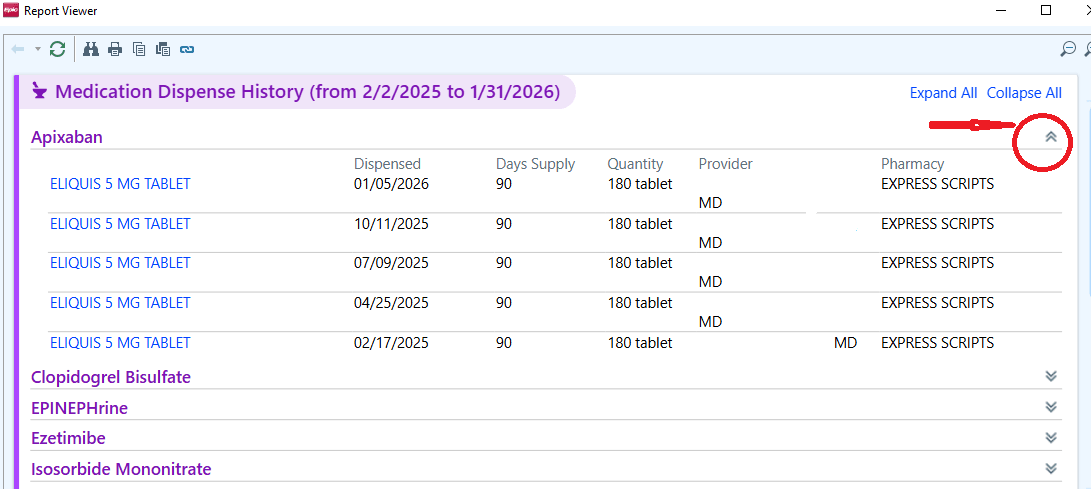Open ELIQUIS 5 MG TABLET dispensed 02/17/2025
This screenshot has height=489, width=1091.
pos(120,343)
